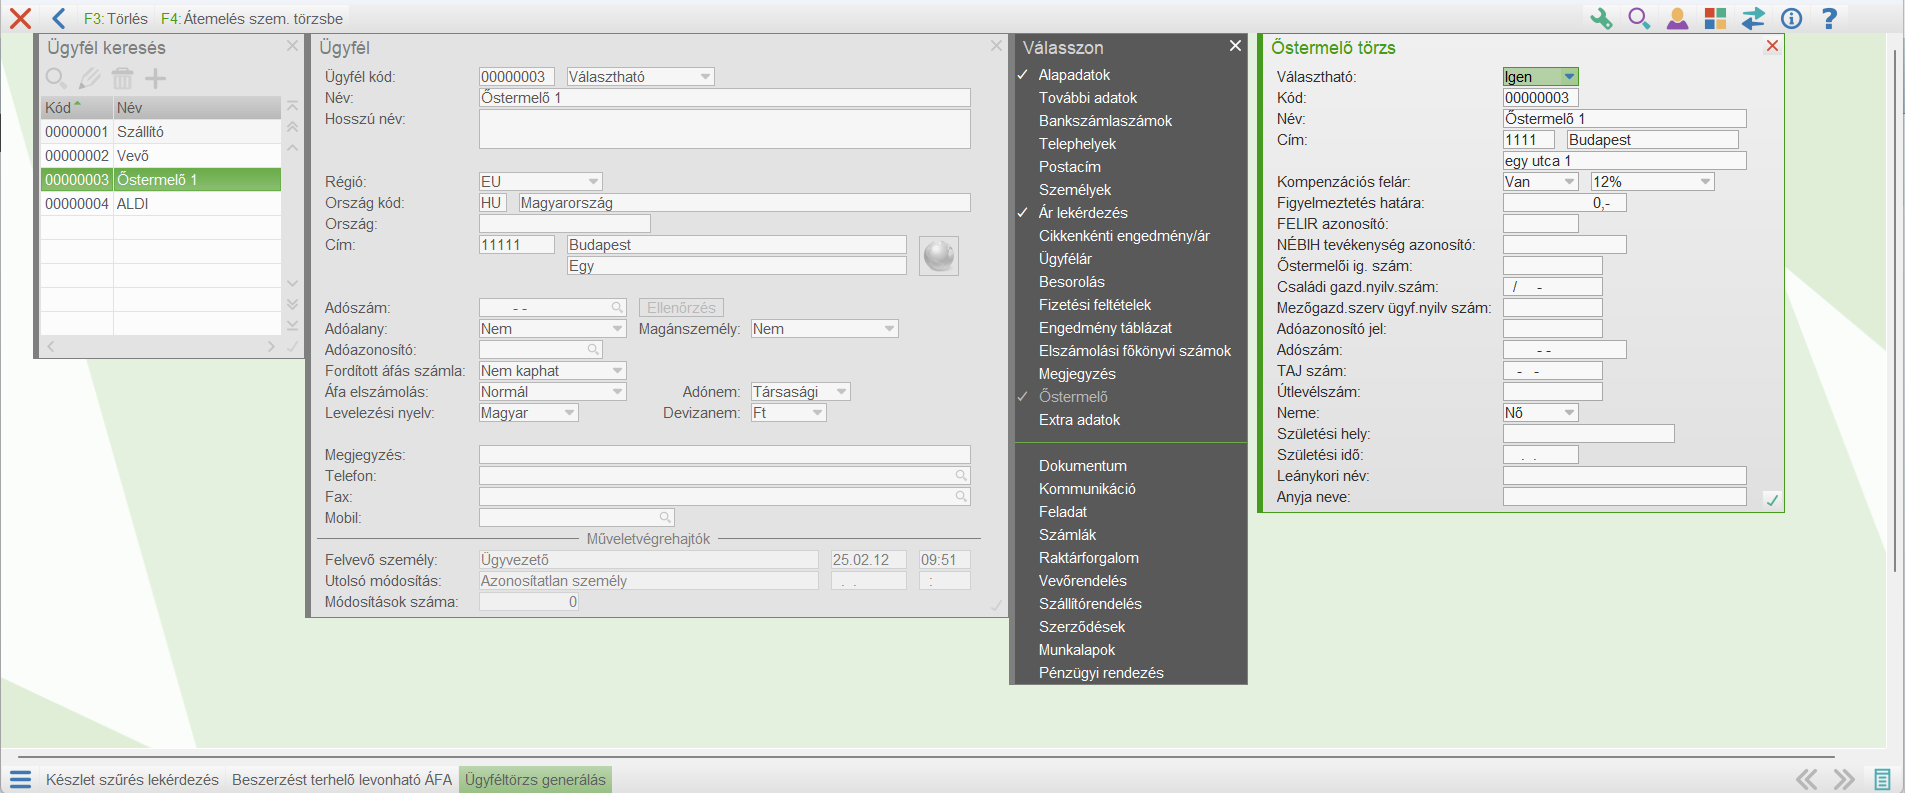Viewport: 1905px width, 793px height.
Task: Click the magnifier search icon in top toolbar
Action: click(x=1639, y=18)
